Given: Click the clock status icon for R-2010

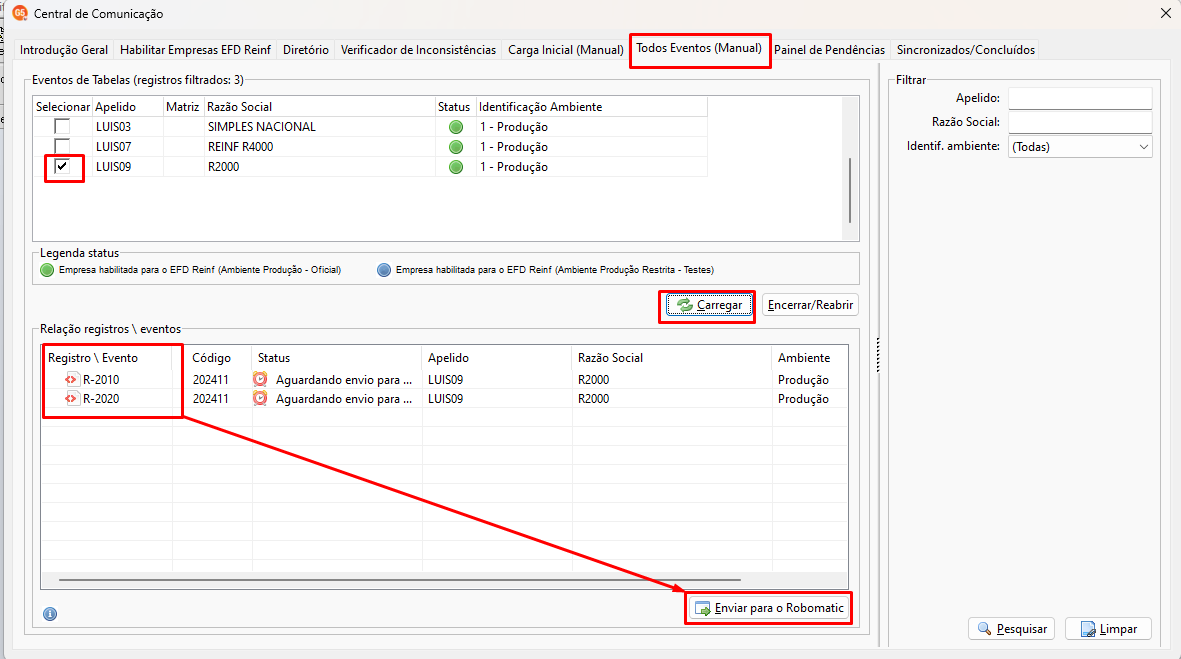Looking at the screenshot, I should click(260, 380).
